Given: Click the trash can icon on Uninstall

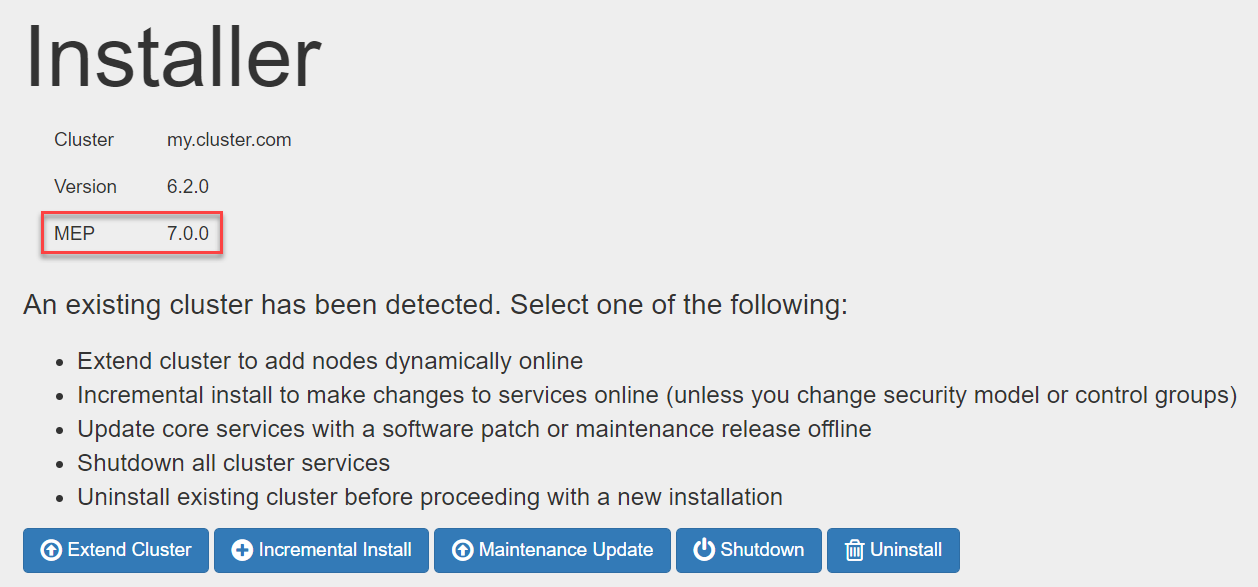Looking at the screenshot, I should (x=855, y=550).
